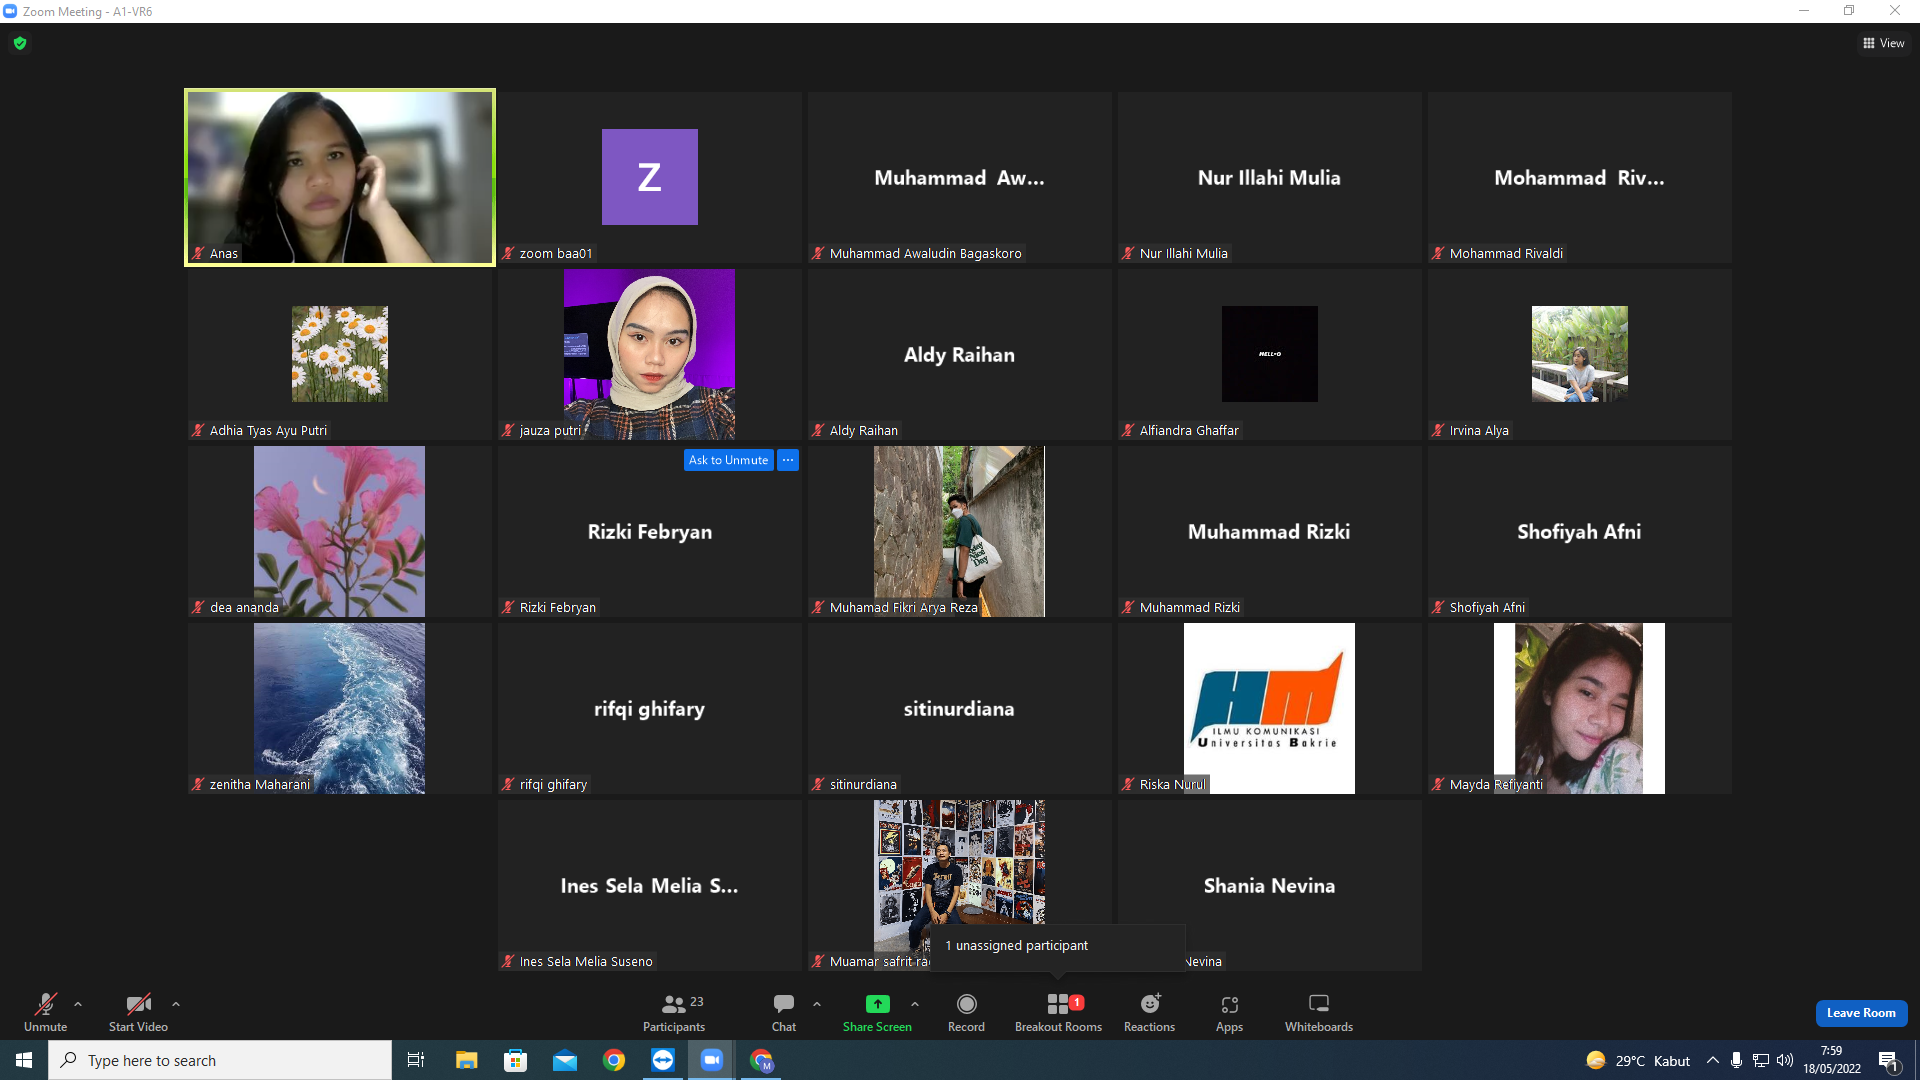Click the green encryption shield icon
1920x1080 pixels.
[20, 43]
